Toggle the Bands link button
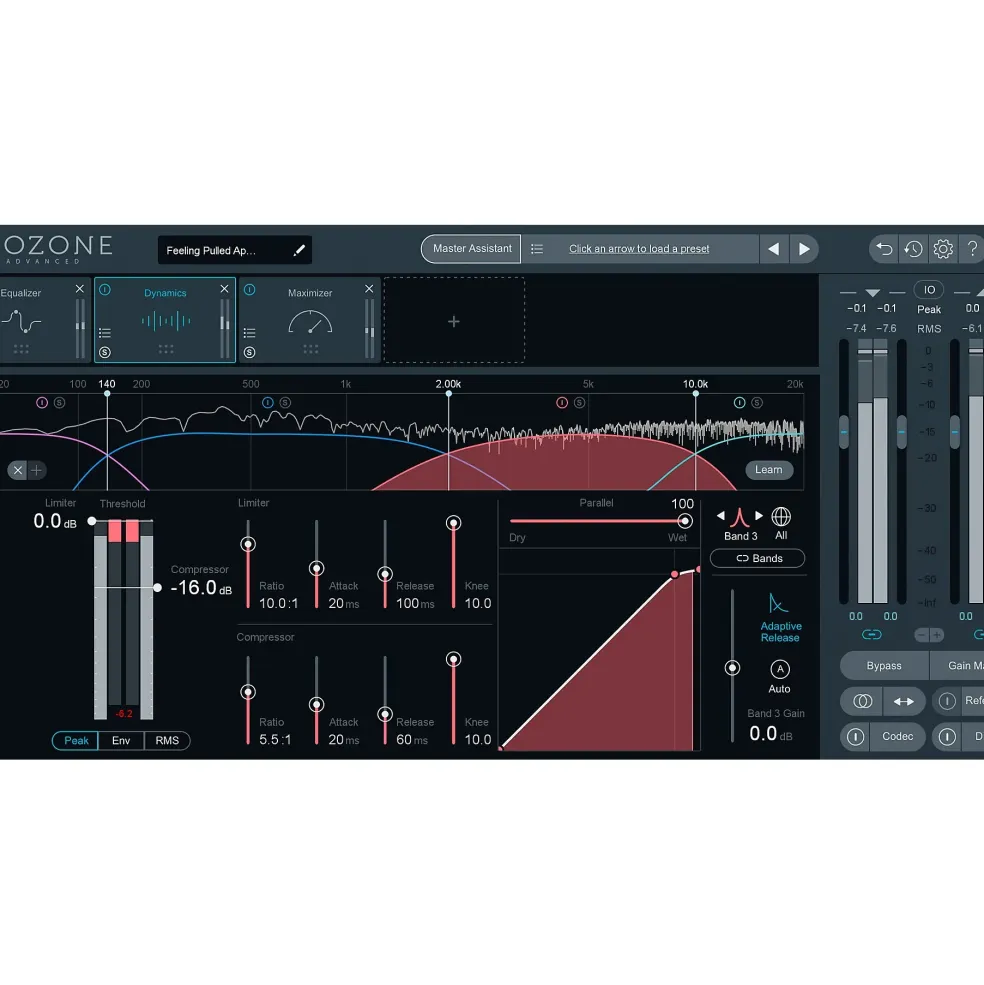The image size is (984, 985). (x=758, y=558)
